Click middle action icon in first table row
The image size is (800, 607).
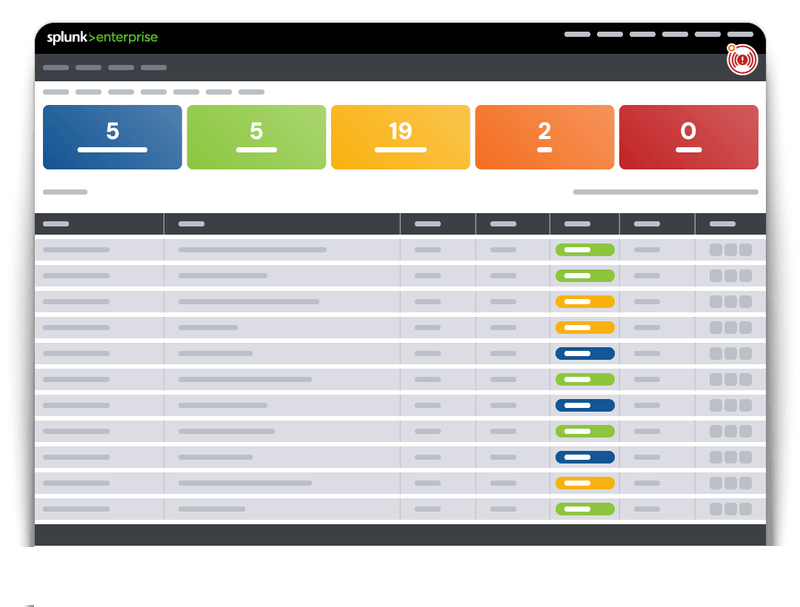click(x=730, y=250)
